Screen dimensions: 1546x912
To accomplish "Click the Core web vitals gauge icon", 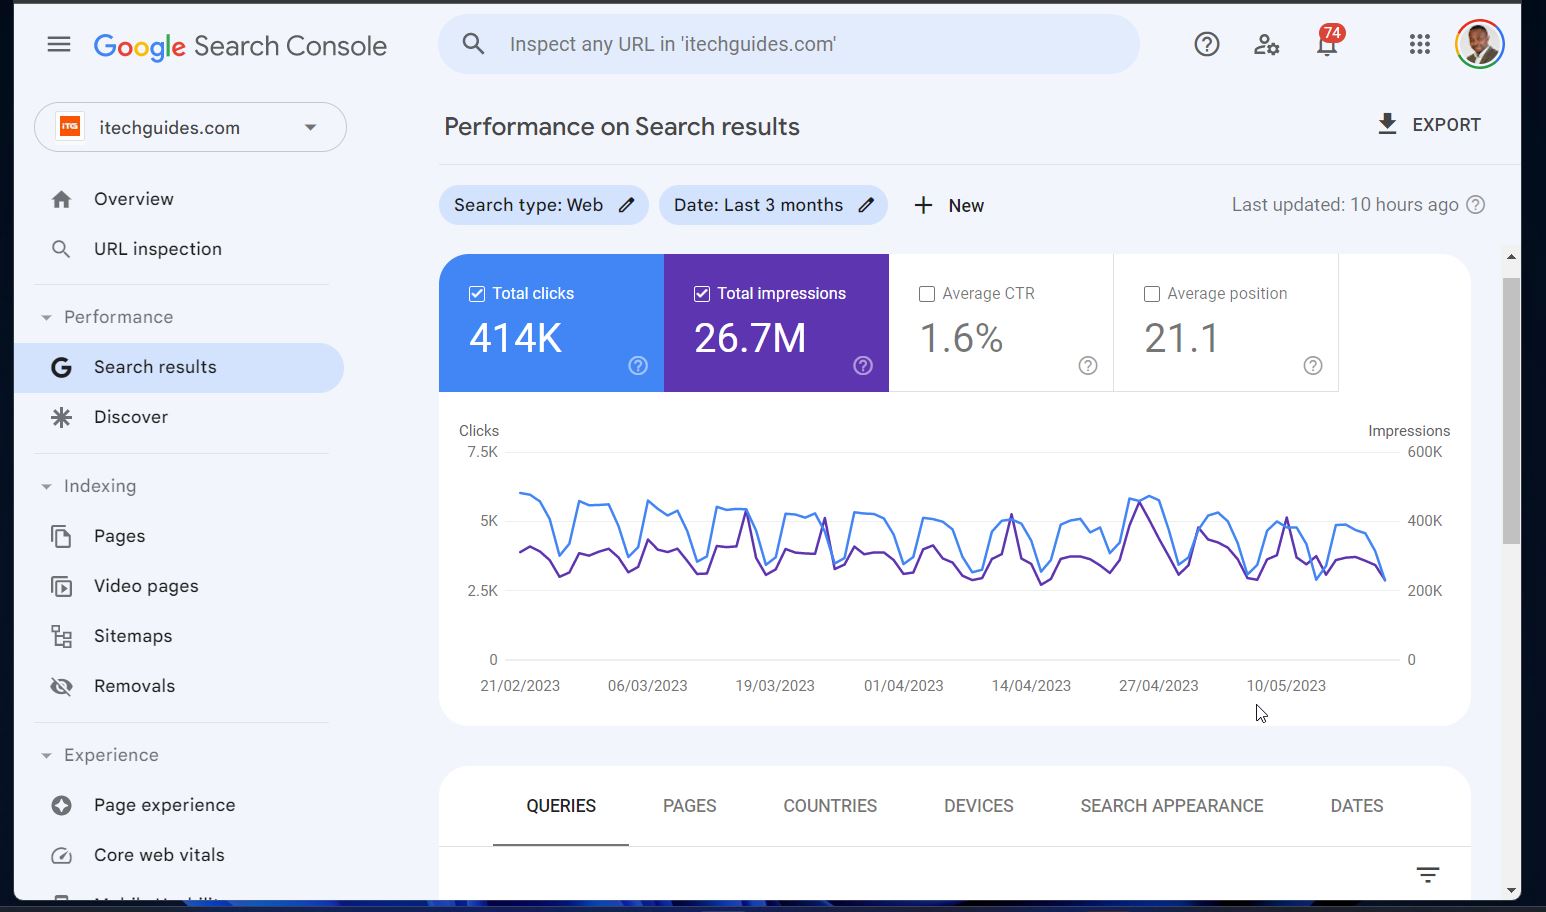I will (x=61, y=855).
